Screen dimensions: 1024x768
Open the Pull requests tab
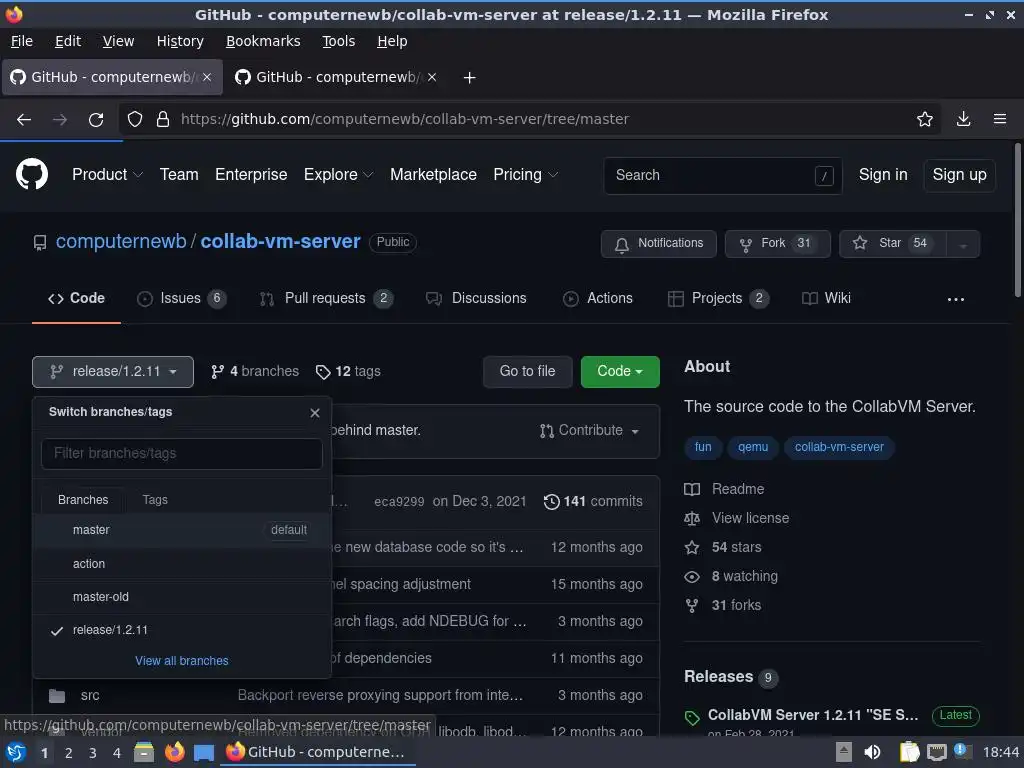coord(325,298)
